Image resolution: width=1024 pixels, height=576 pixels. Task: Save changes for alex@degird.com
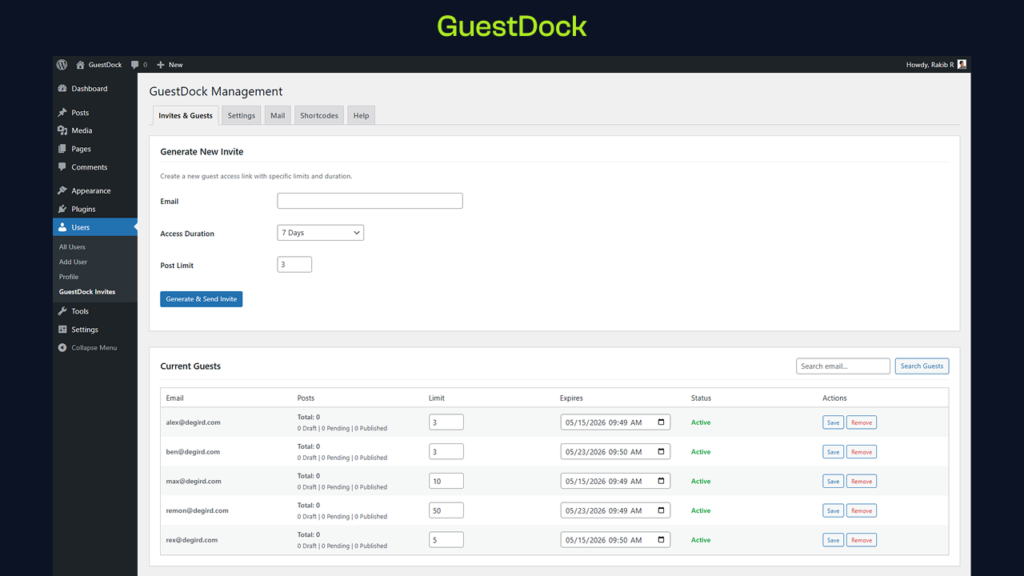(x=833, y=423)
